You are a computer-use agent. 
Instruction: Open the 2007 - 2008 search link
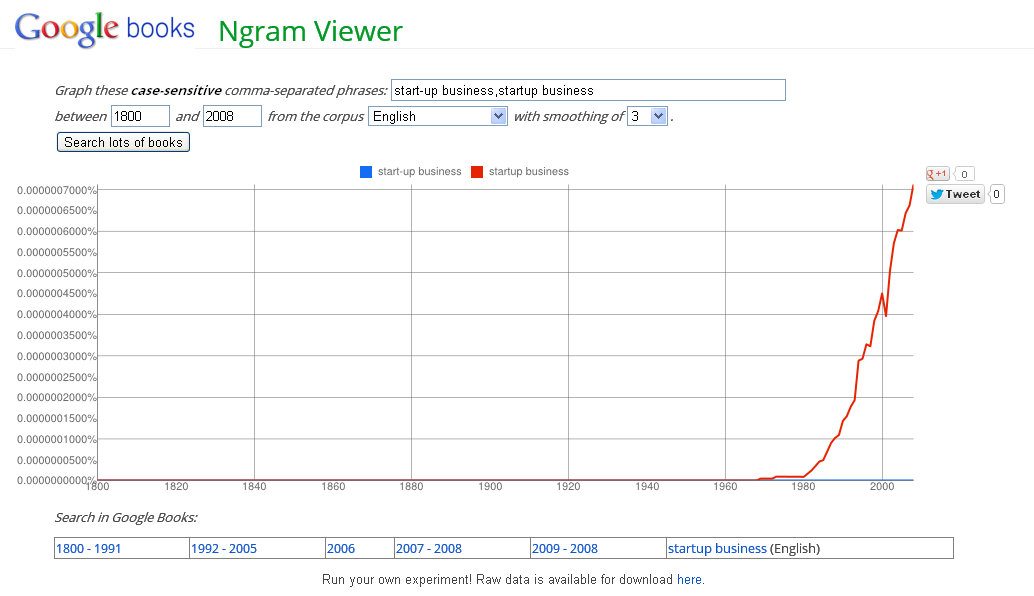pyautogui.click(x=429, y=549)
